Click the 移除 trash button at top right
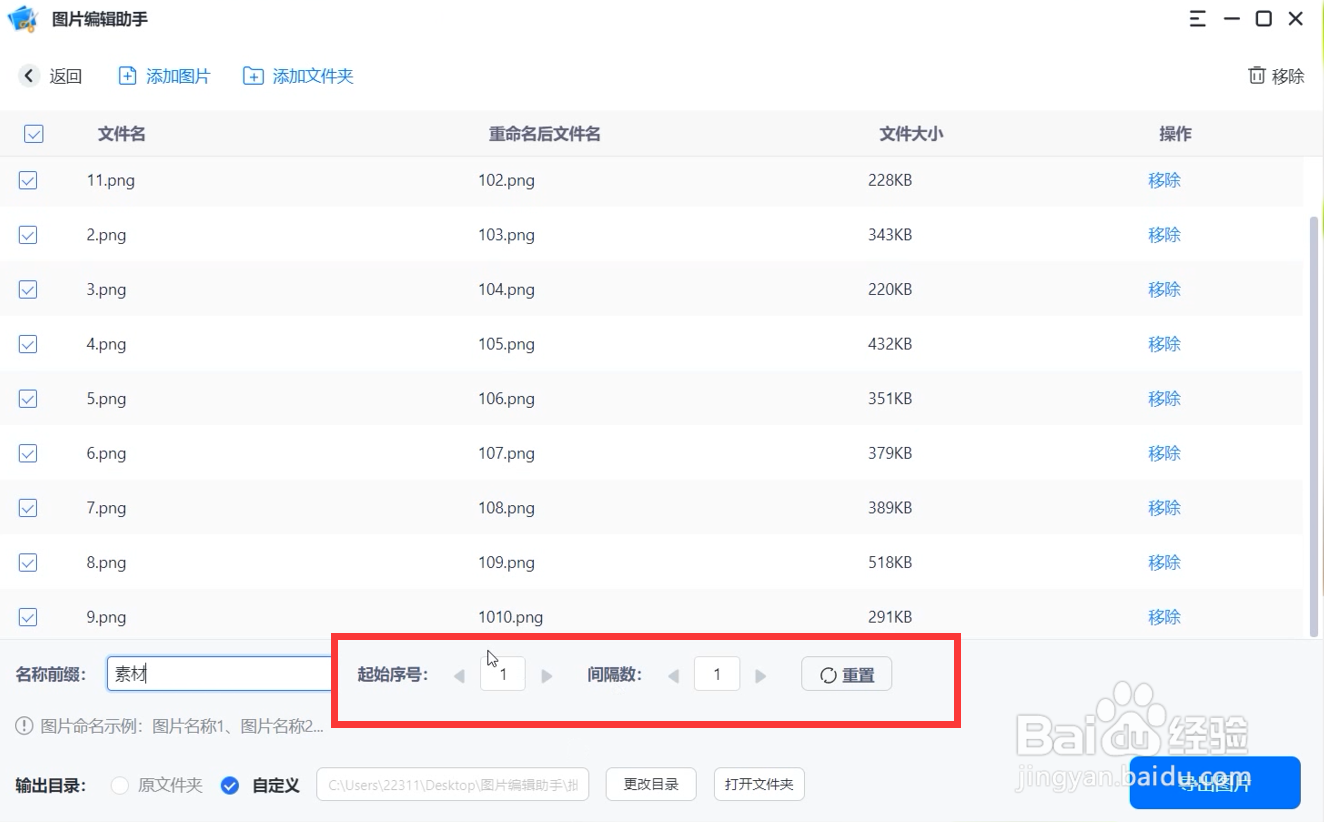Viewport: 1324px width, 822px height. [x=1276, y=76]
